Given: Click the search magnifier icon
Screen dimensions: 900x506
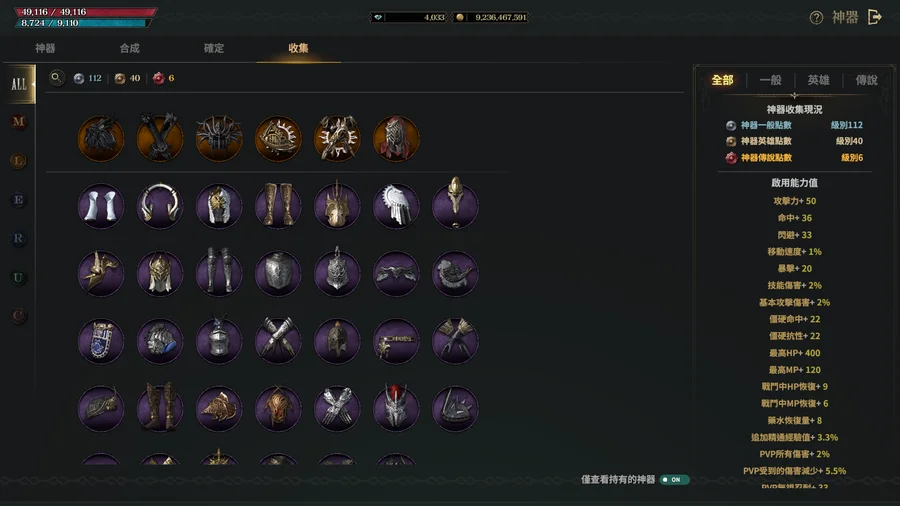Looking at the screenshot, I should coord(56,77).
